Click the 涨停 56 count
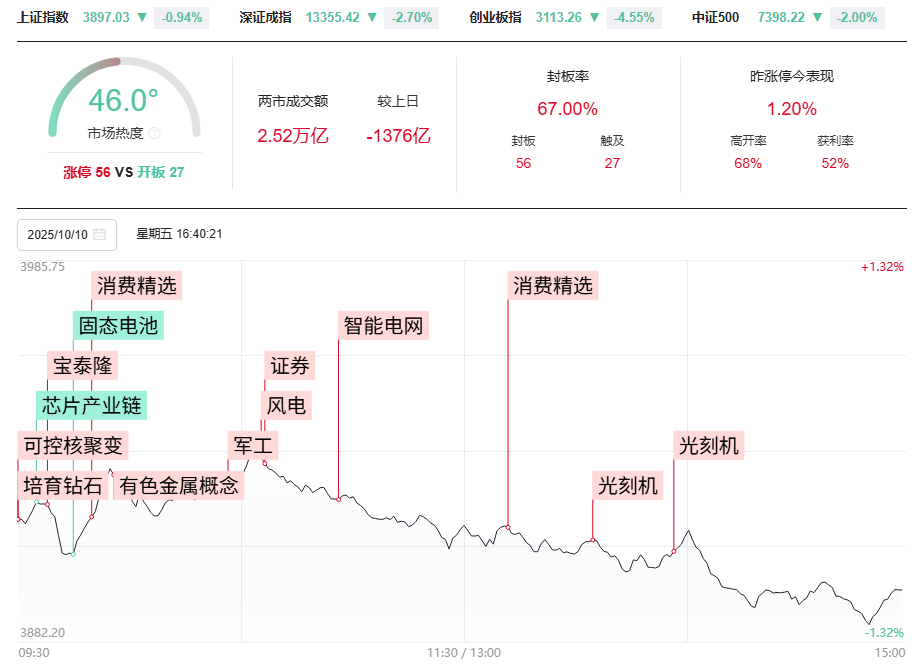This screenshot has height=669, width=912. tap(87, 172)
